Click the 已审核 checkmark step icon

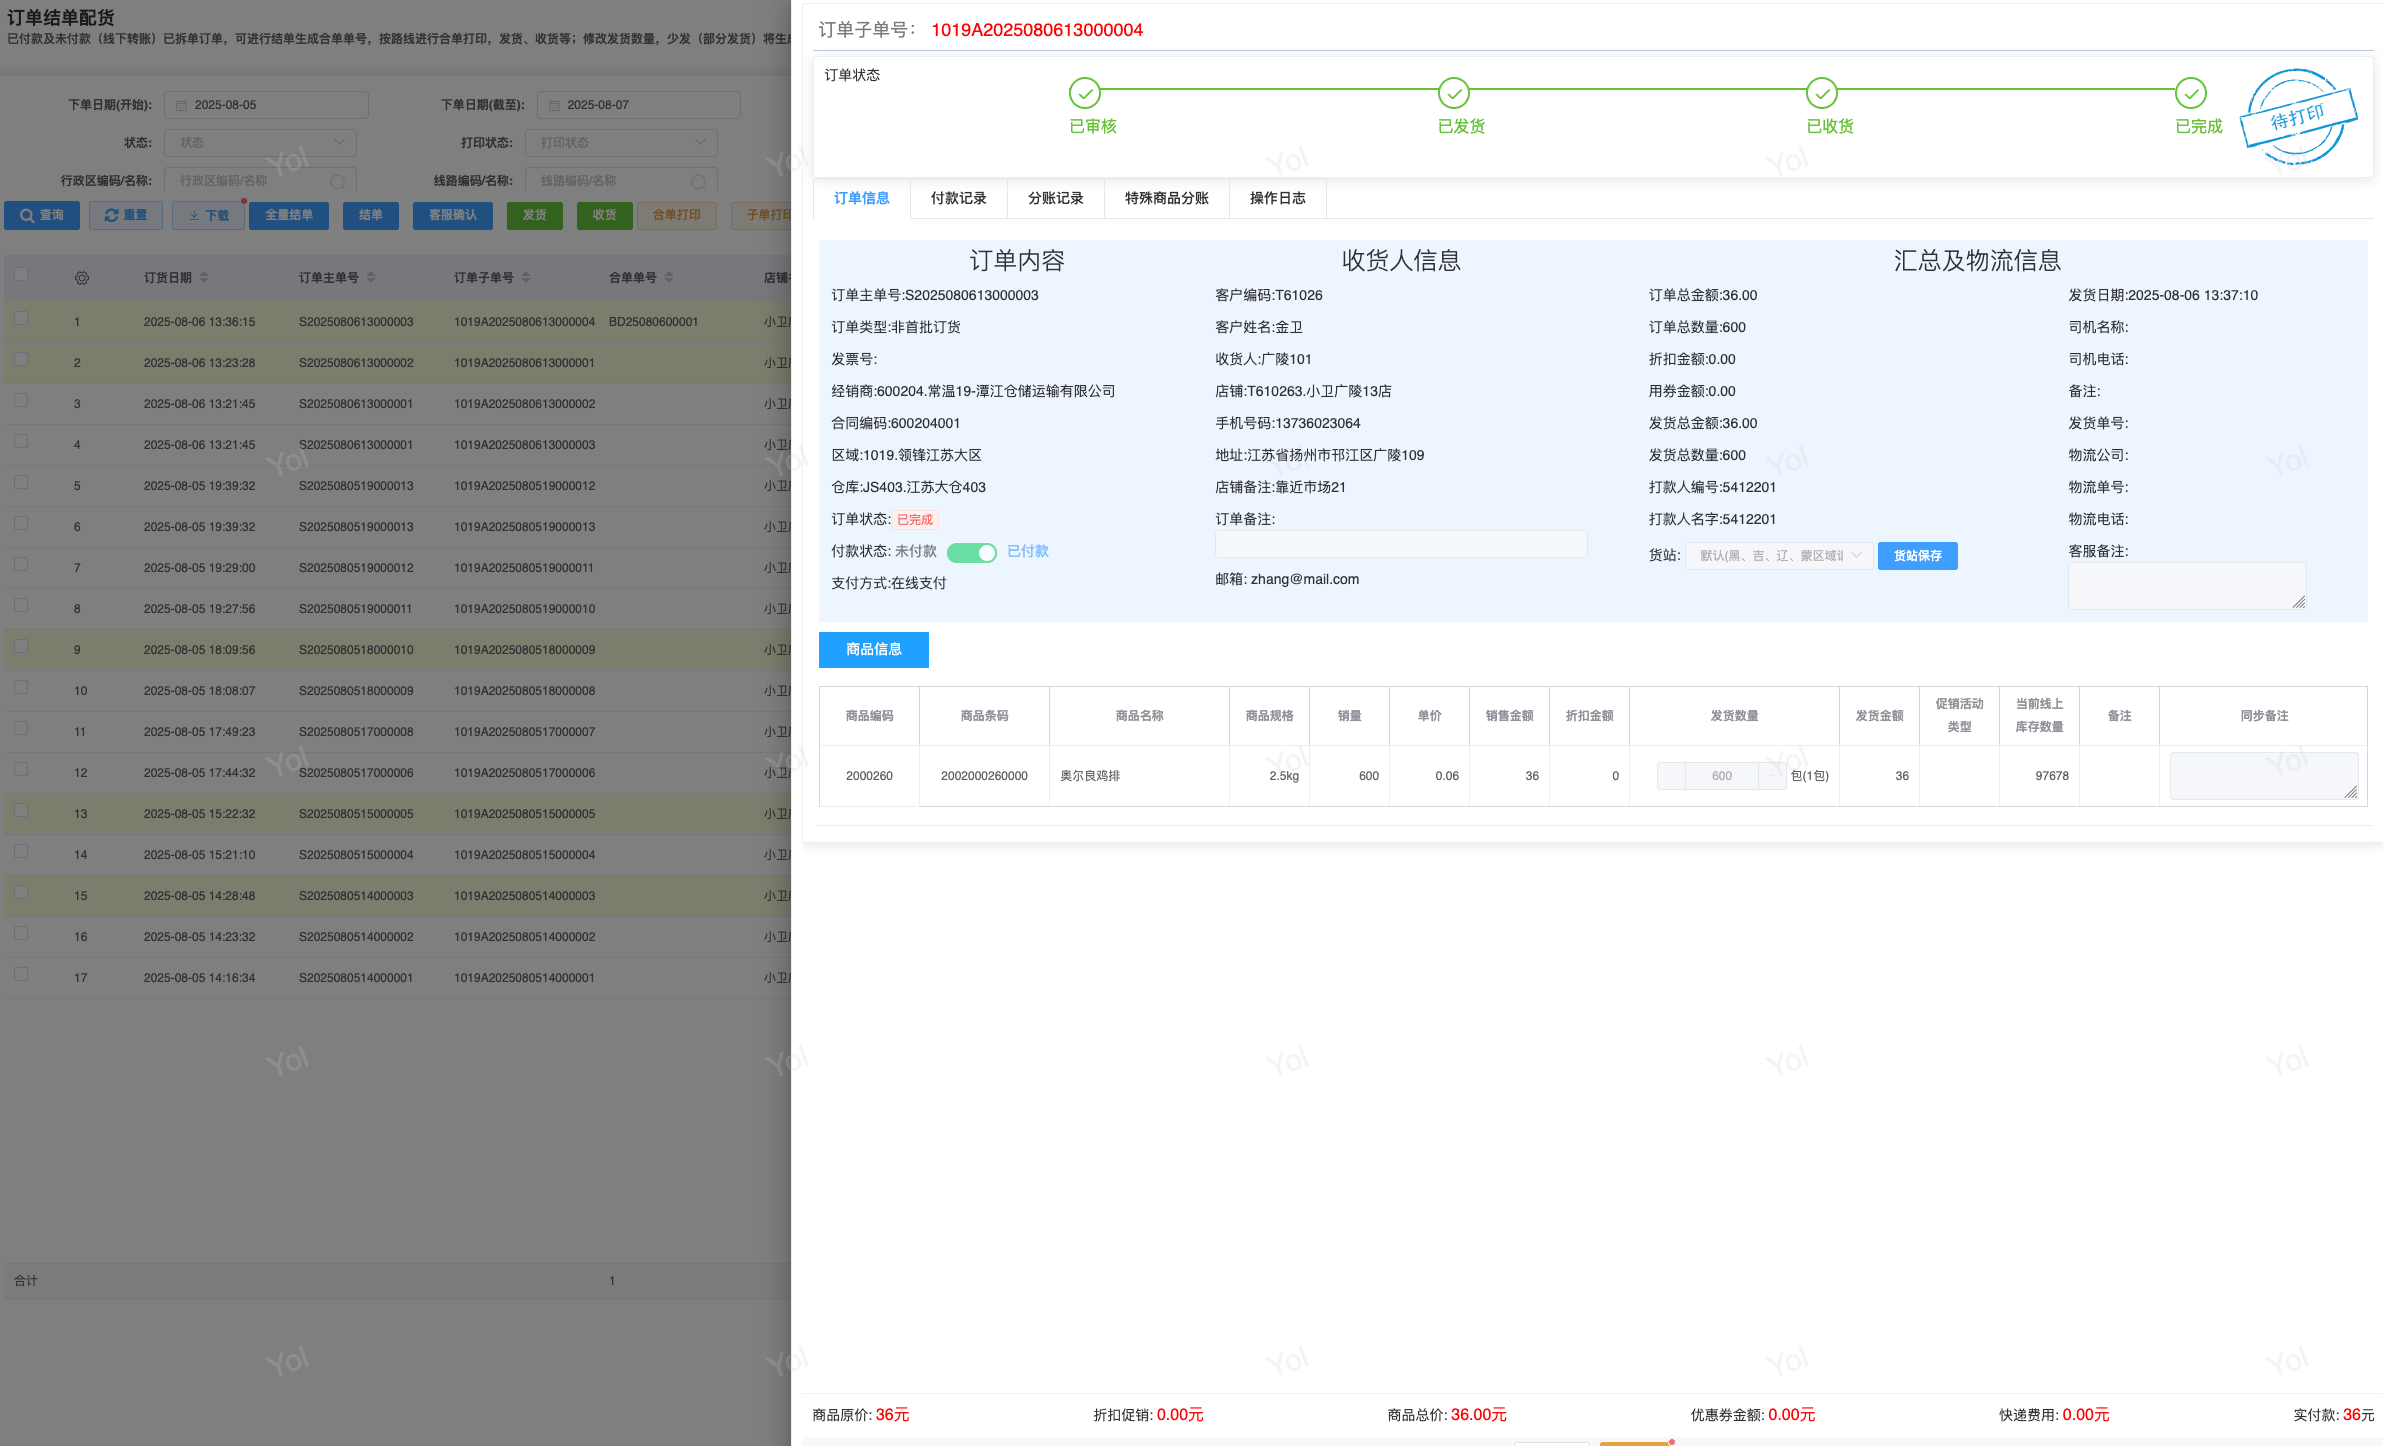pos(1084,94)
